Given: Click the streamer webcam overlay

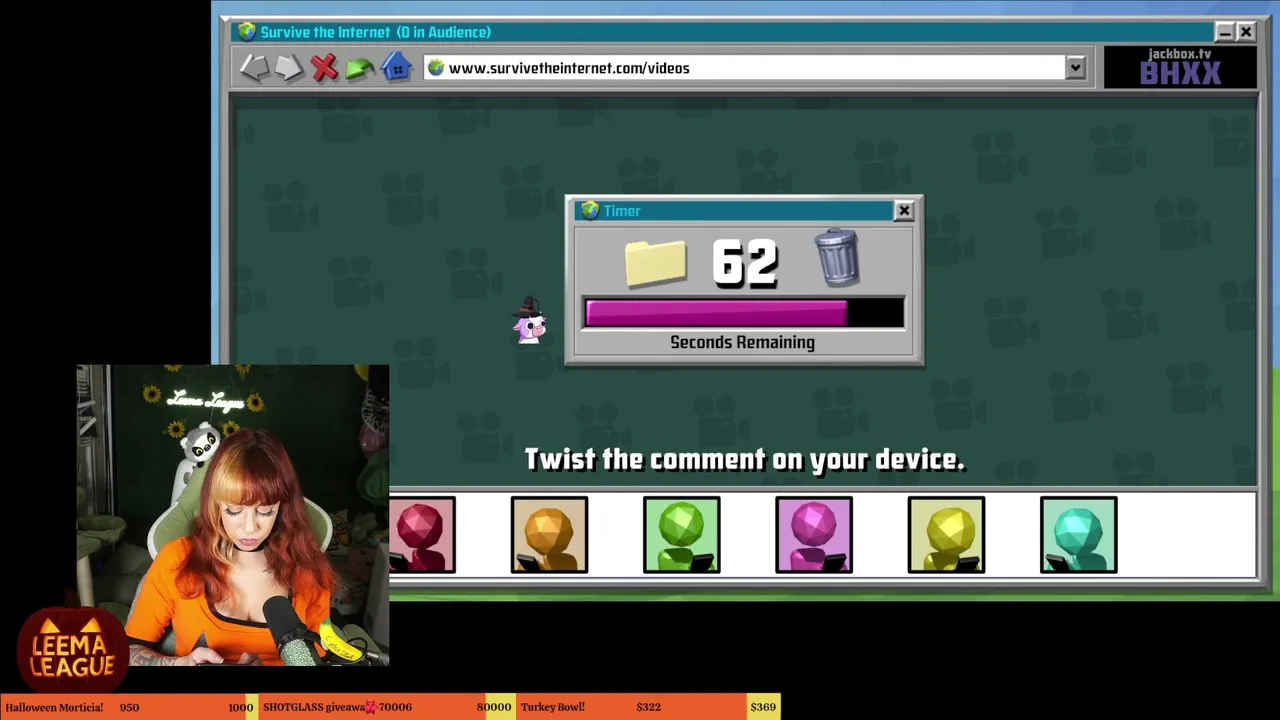Looking at the screenshot, I should click(232, 515).
